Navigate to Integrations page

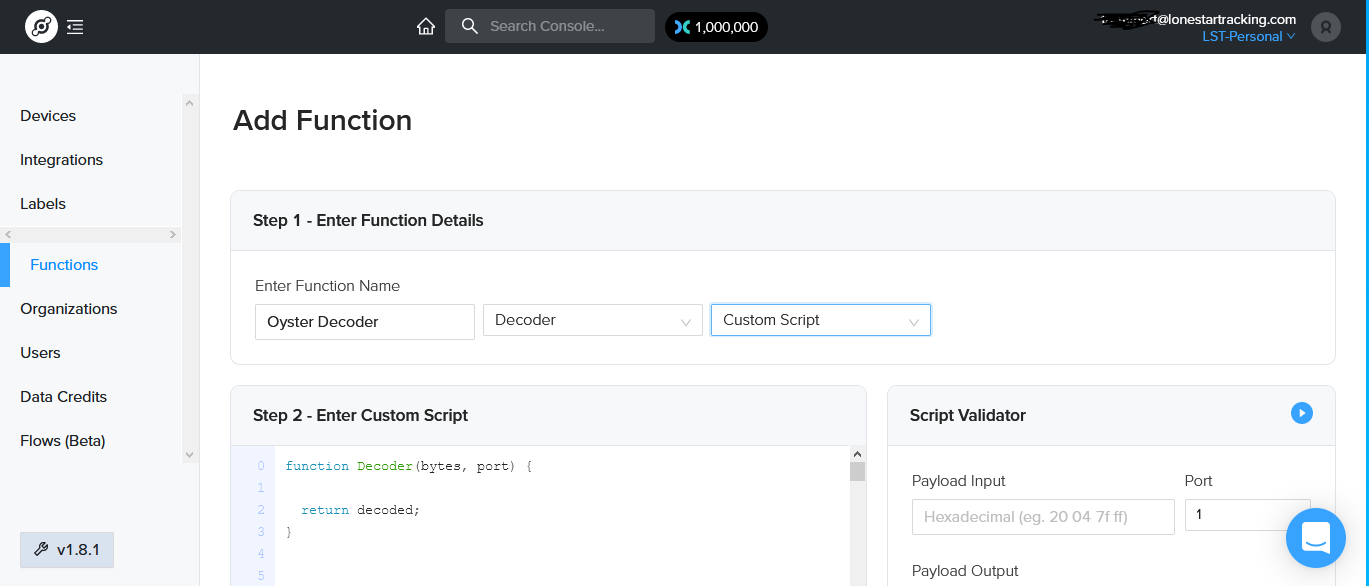[x=61, y=160]
